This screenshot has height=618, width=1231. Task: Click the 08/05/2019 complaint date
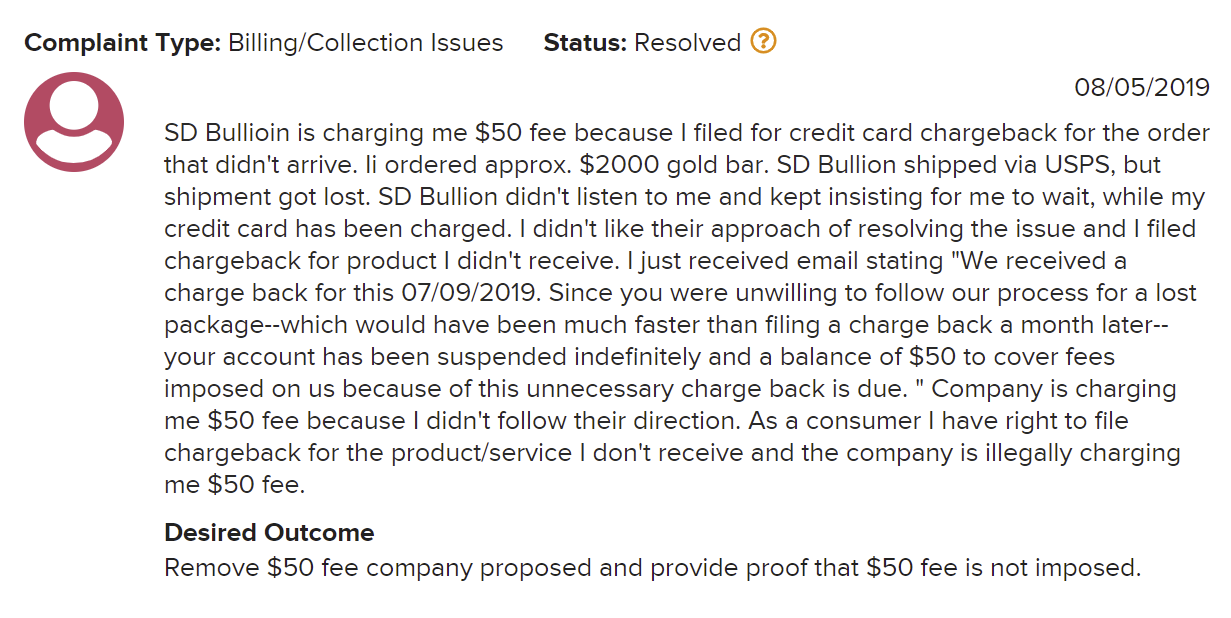pyautogui.click(x=1142, y=88)
